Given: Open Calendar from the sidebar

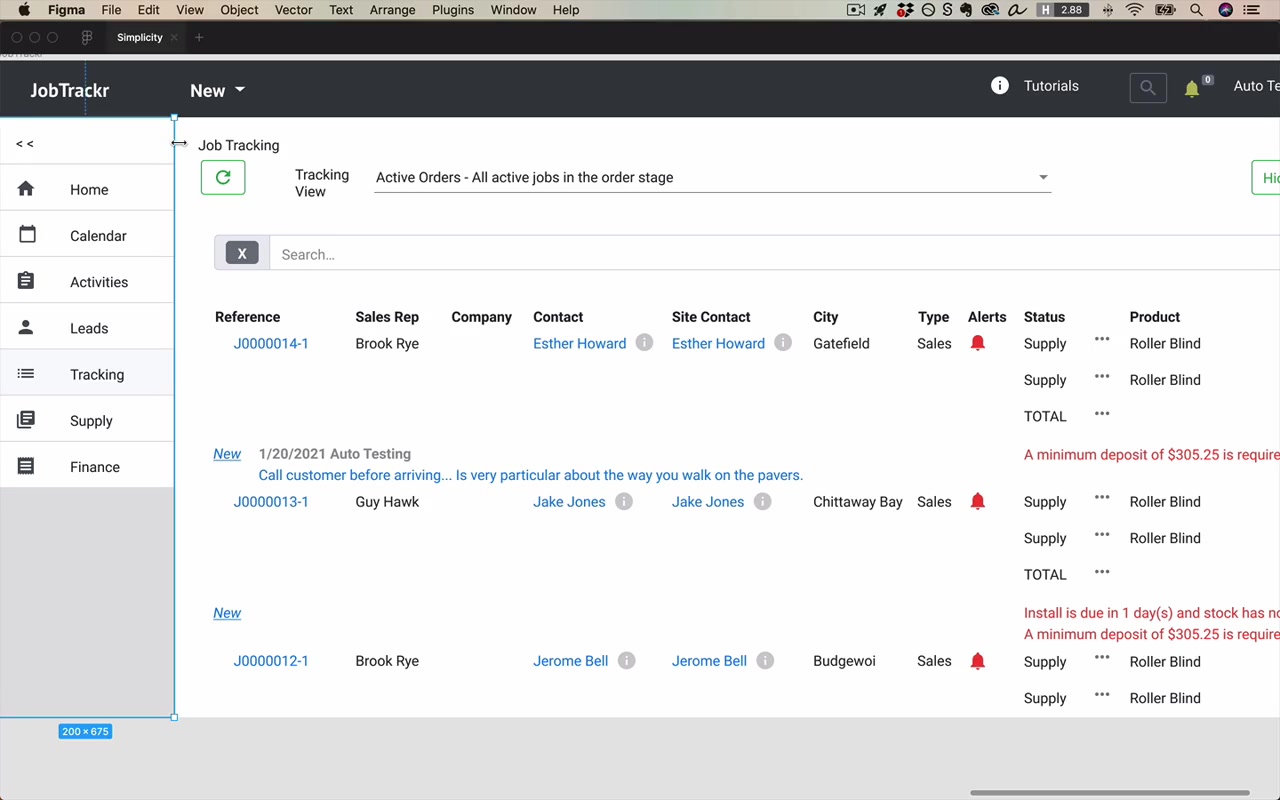Looking at the screenshot, I should point(87,236).
